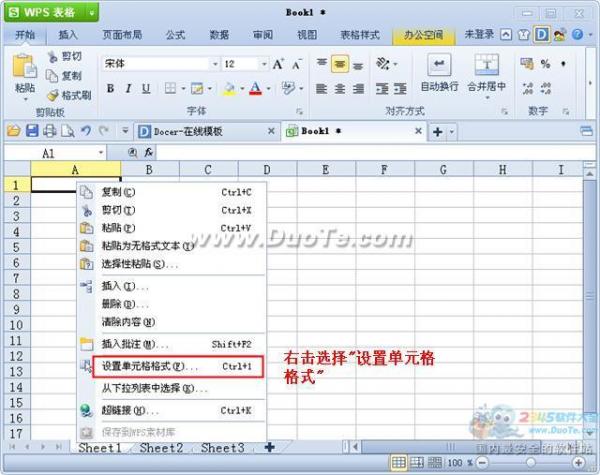Click the Not Logged In (未登录) link
The image size is (600, 475).
pyautogui.click(x=479, y=35)
